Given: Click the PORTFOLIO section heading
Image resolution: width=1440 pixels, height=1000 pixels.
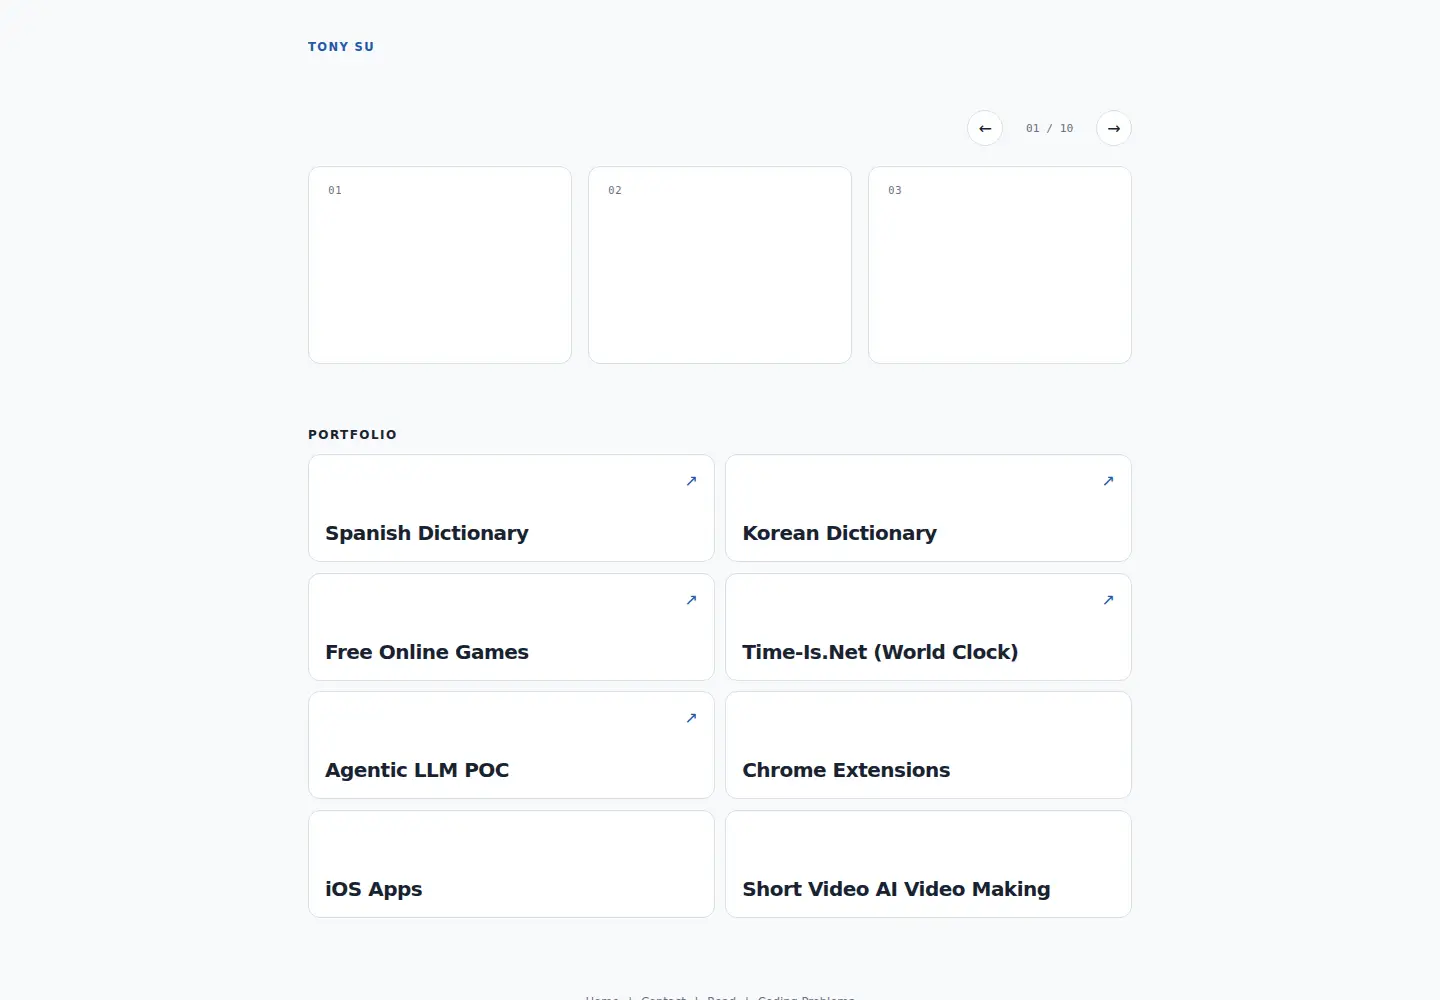Looking at the screenshot, I should (x=352, y=435).
